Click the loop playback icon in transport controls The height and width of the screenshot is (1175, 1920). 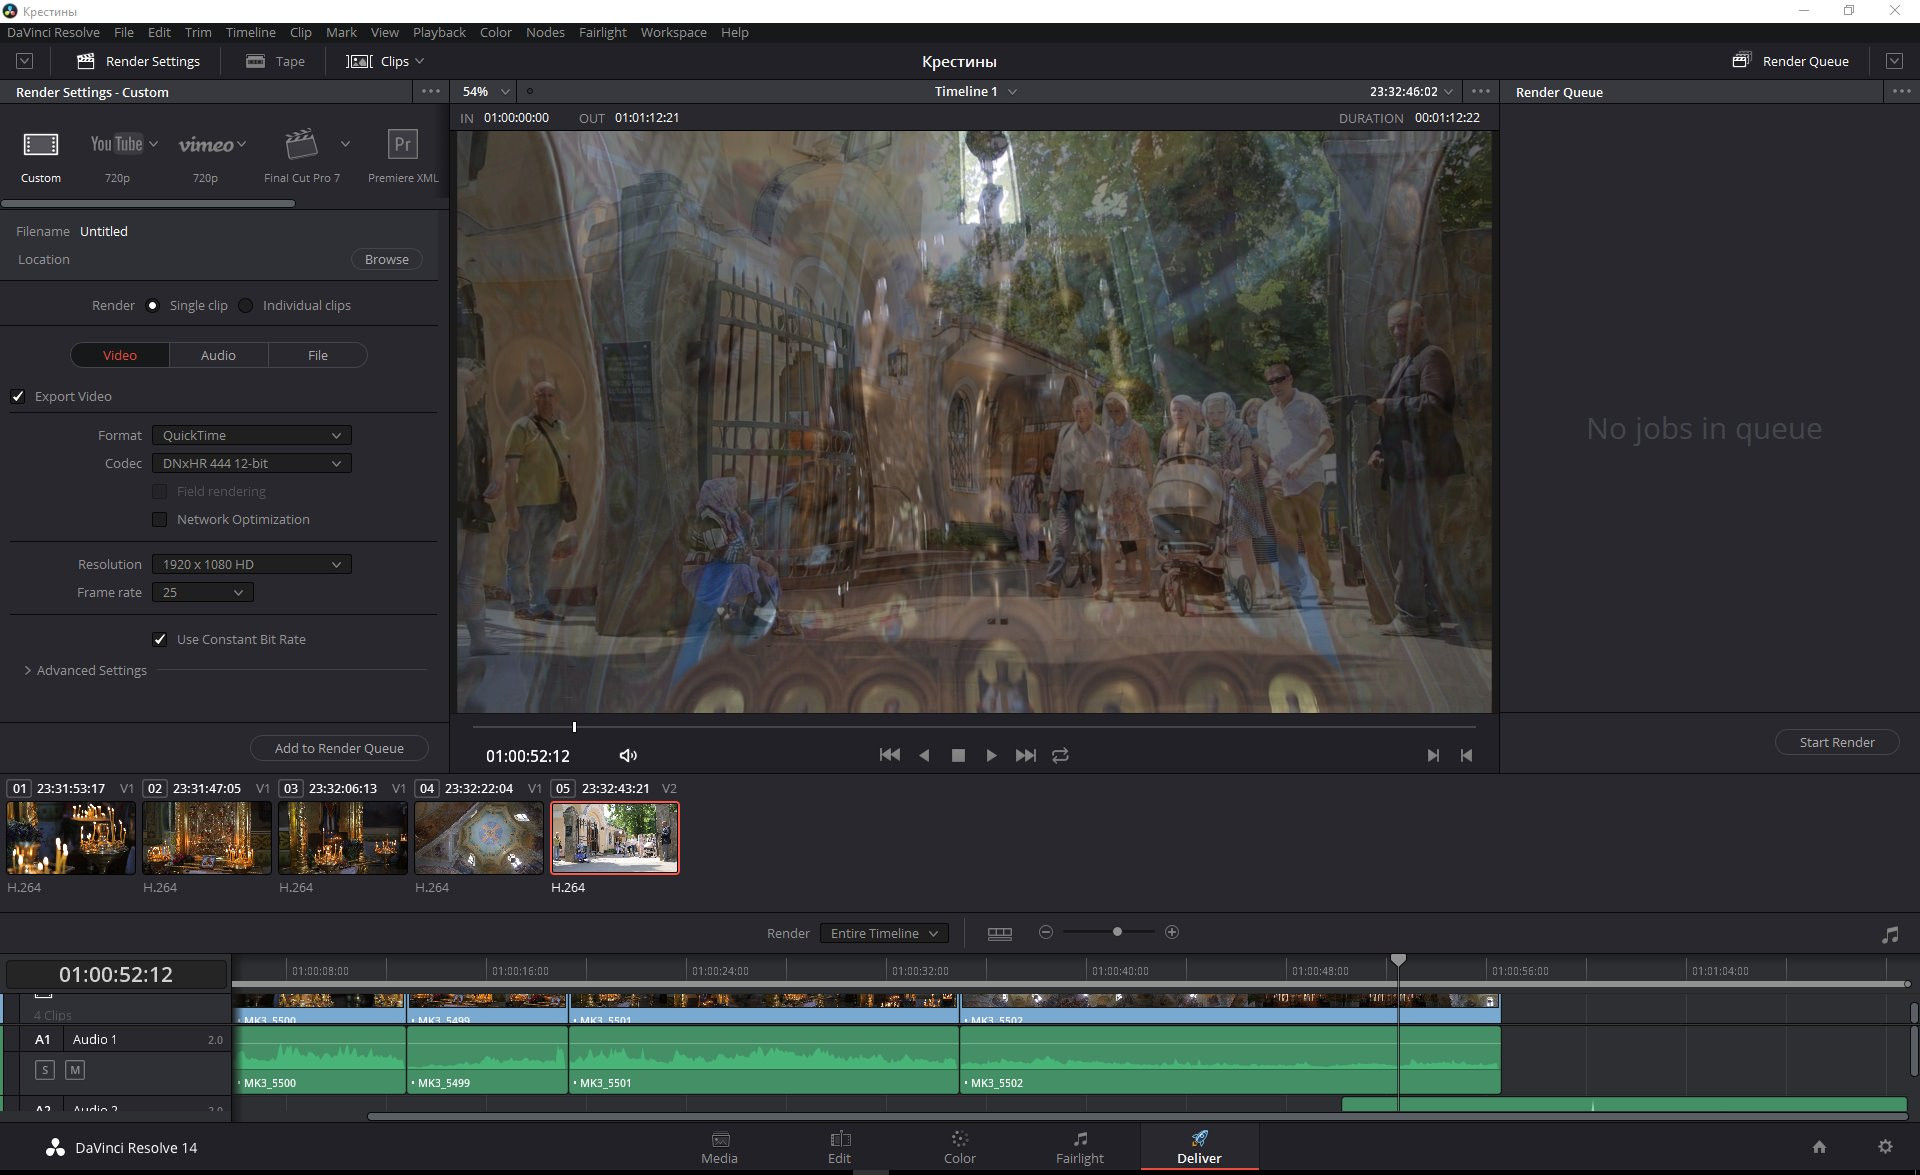click(1061, 754)
